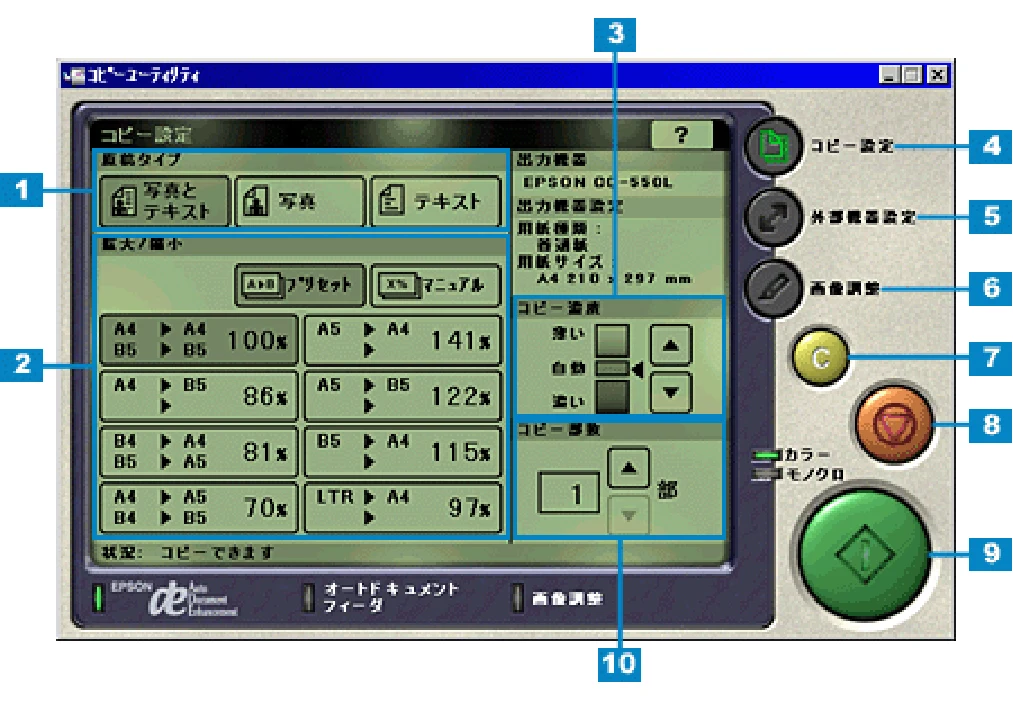The width and height of the screenshot is (1013, 703).
Task: Open コピー設定 with the green page icon
Action: [x=773, y=146]
